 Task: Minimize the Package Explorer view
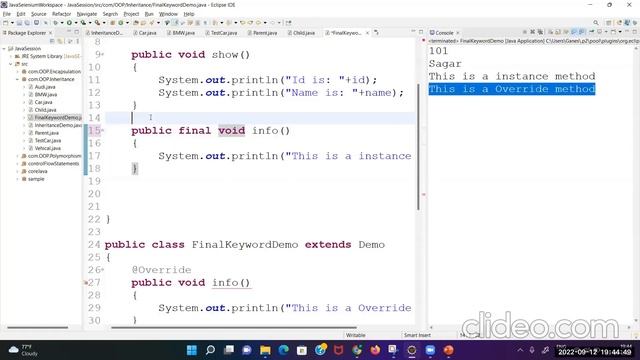click(69, 31)
